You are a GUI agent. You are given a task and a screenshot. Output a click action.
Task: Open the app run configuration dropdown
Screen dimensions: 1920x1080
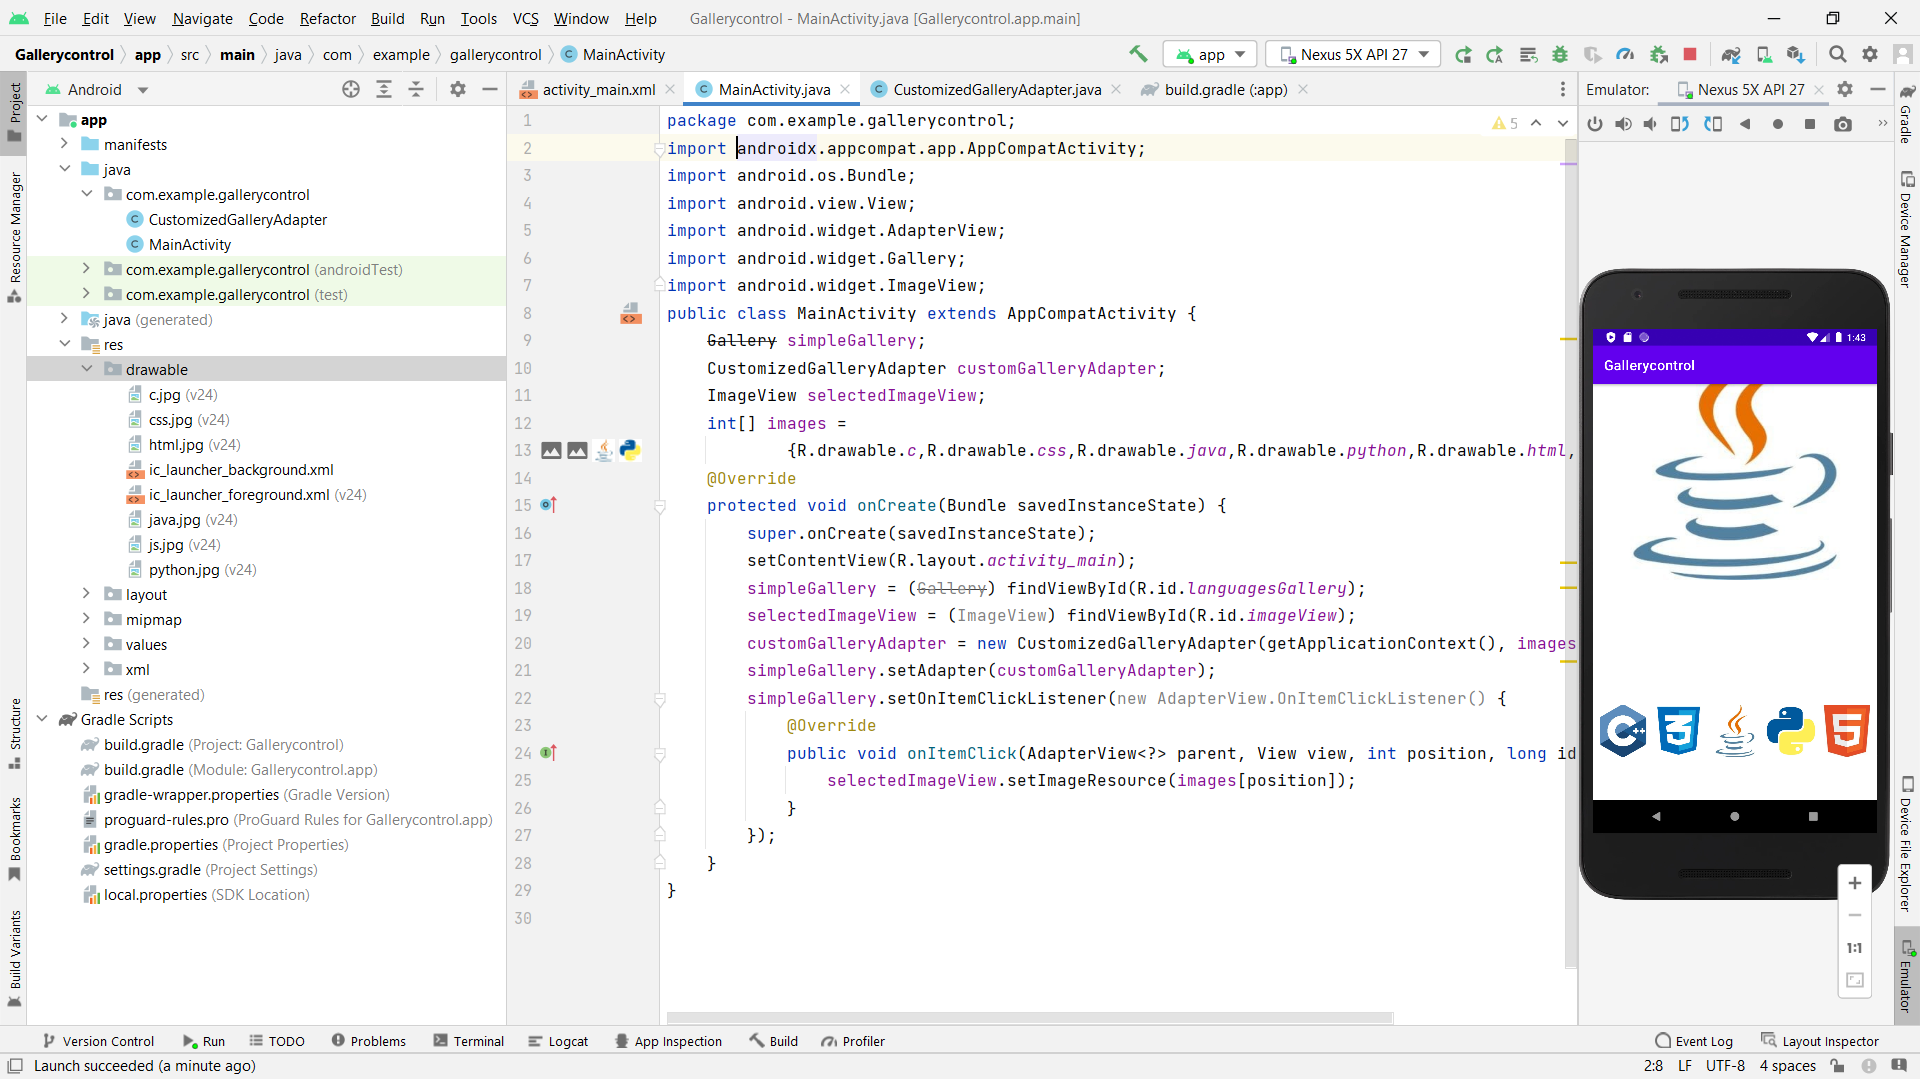pos(1210,54)
